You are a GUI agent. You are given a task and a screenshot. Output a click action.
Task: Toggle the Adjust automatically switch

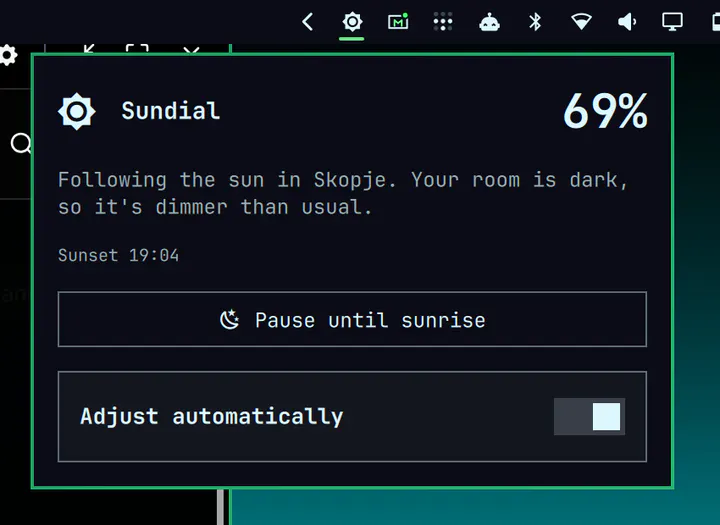(589, 416)
